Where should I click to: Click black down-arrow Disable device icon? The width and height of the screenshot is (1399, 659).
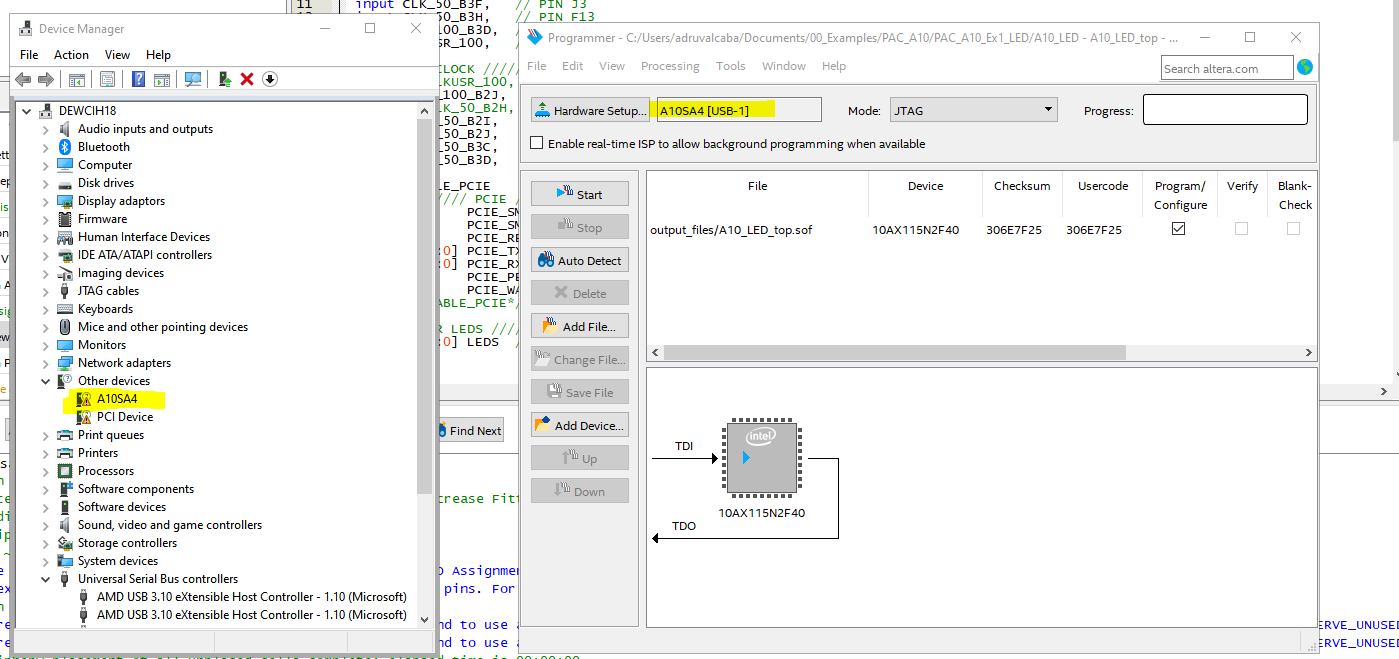pos(269,79)
